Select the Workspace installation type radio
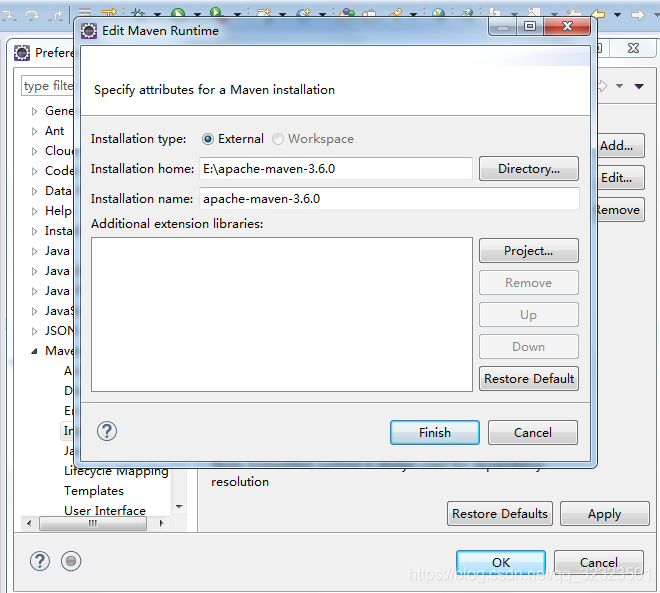This screenshot has height=593, width=660. click(277, 139)
